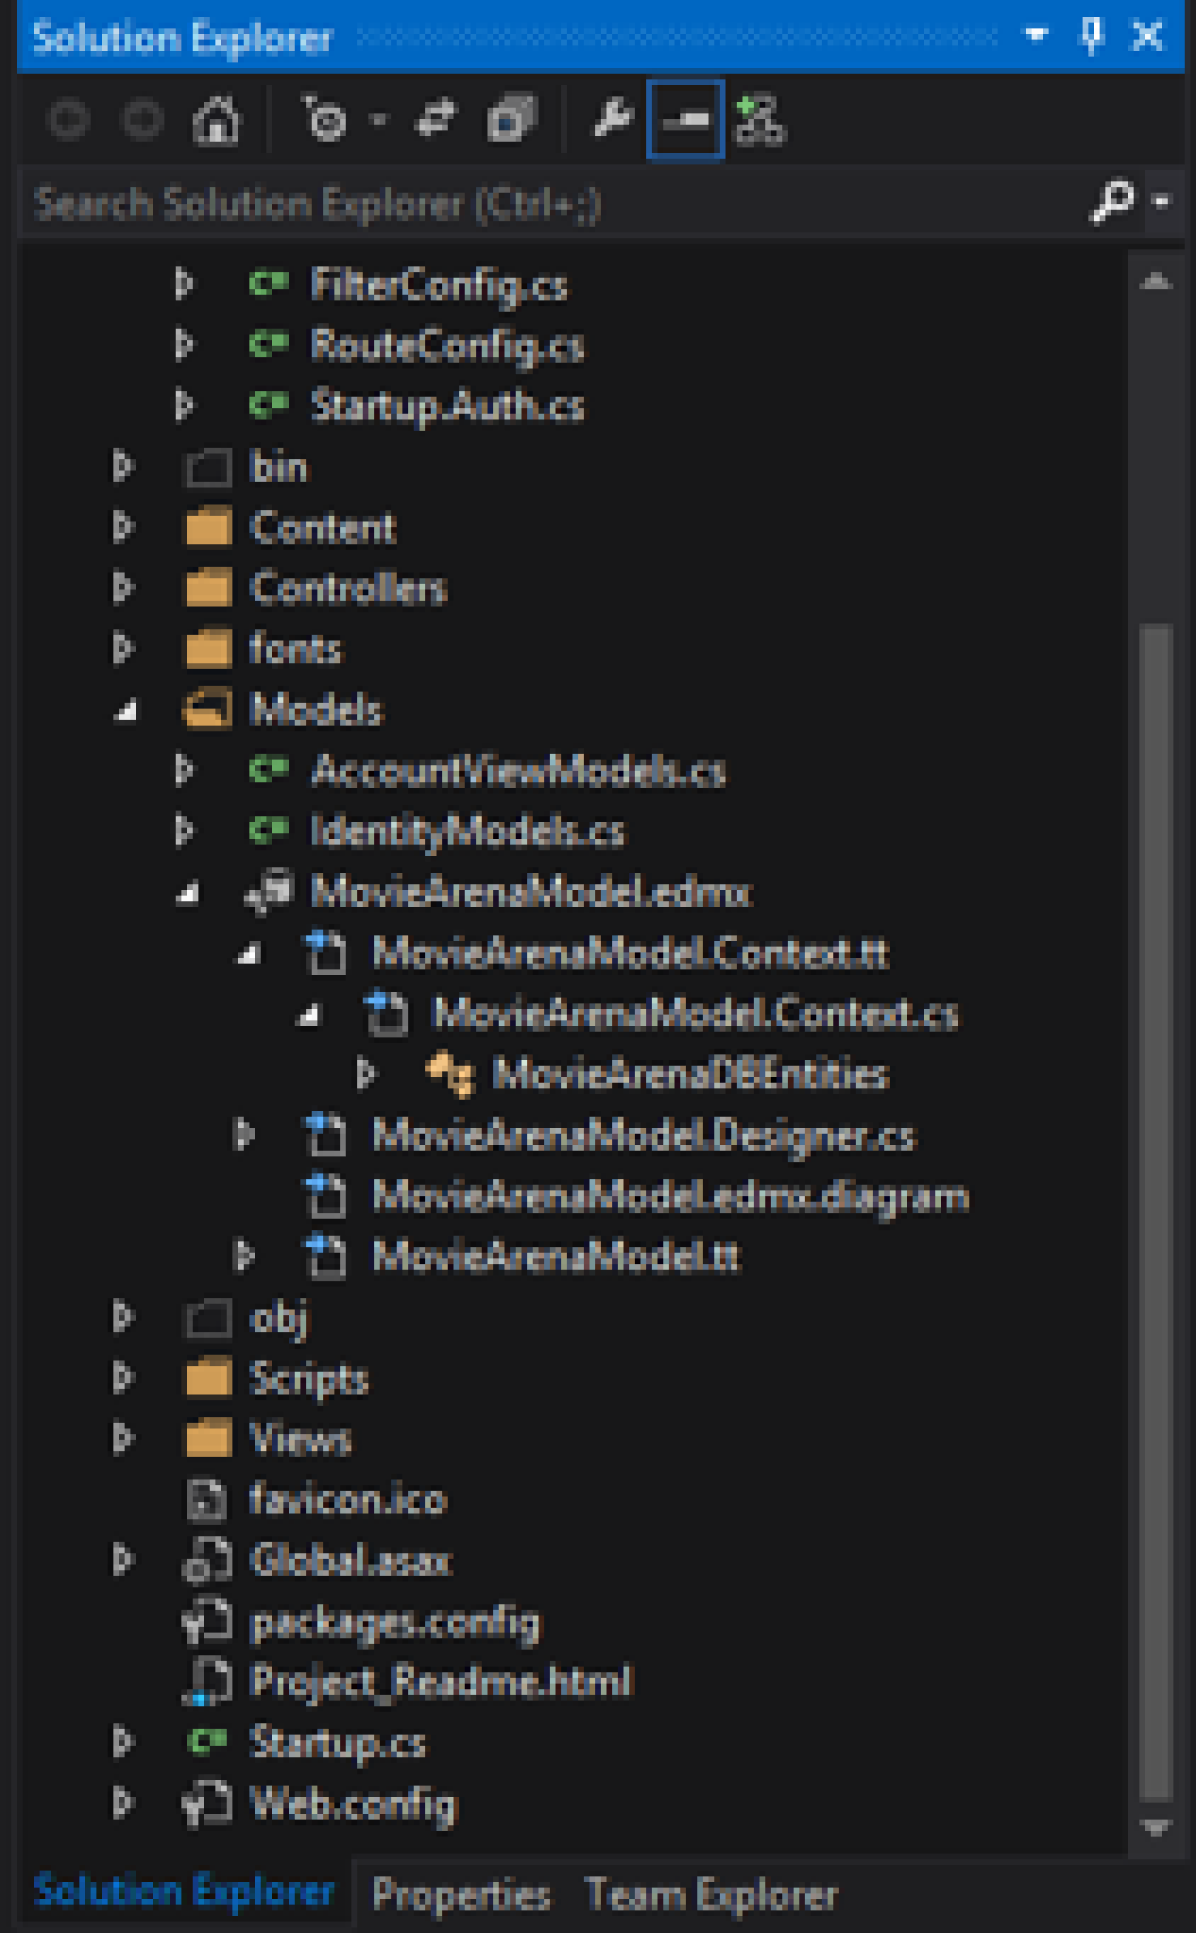Click the packages.config file icon
Image resolution: width=1196 pixels, height=1933 pixels.
[x=207, y=1621]
